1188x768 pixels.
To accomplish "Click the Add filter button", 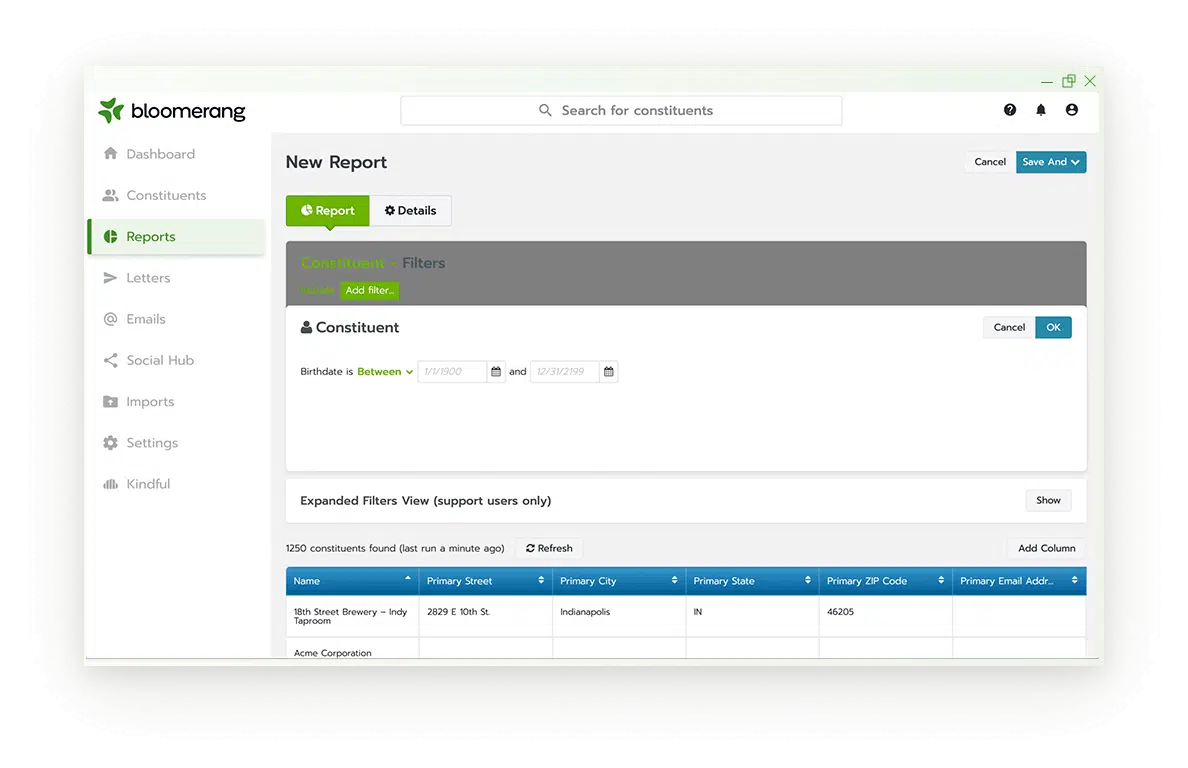I will click(x=370, y=290).
